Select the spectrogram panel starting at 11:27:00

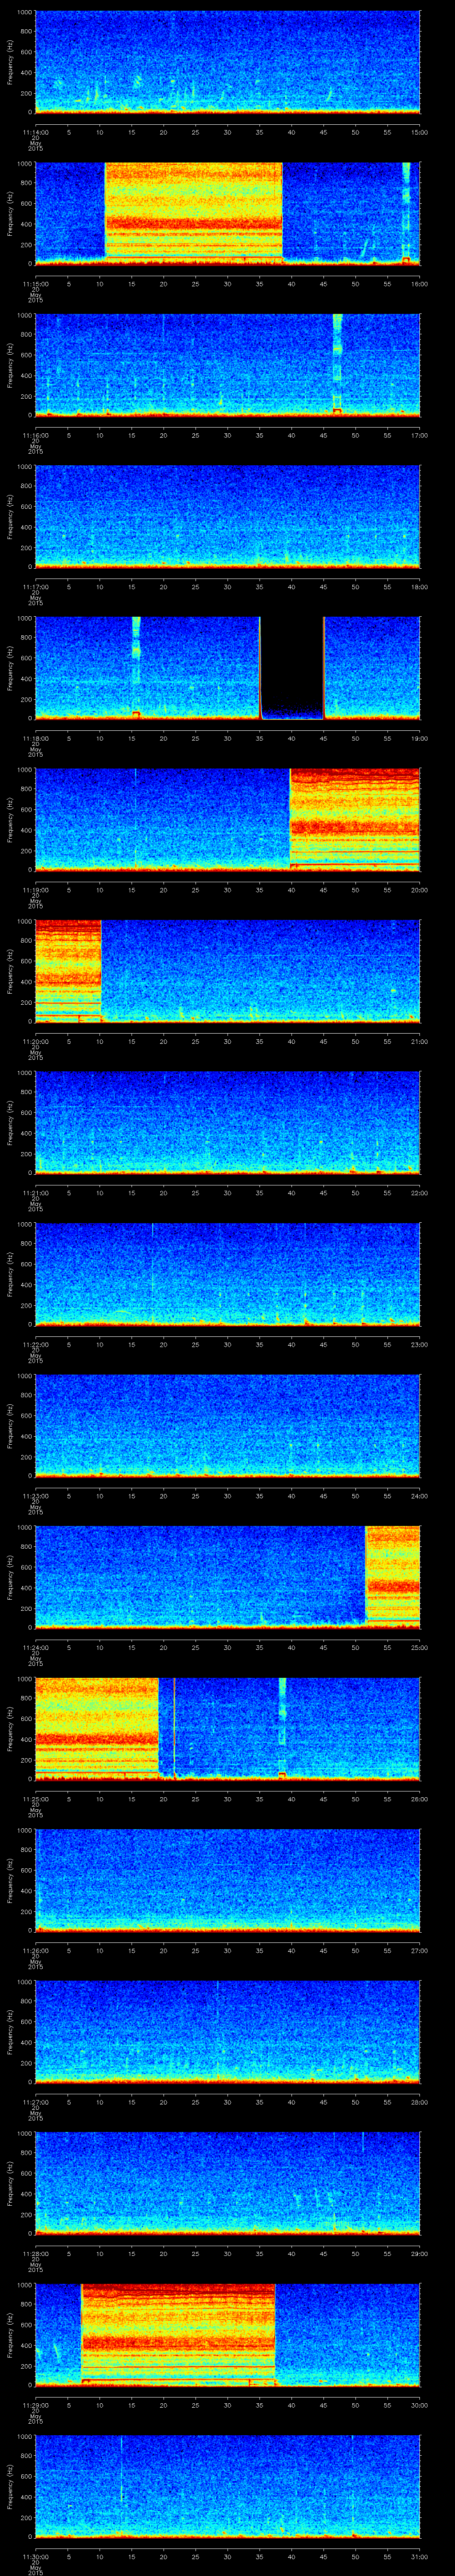click(x=228, y=2032)
